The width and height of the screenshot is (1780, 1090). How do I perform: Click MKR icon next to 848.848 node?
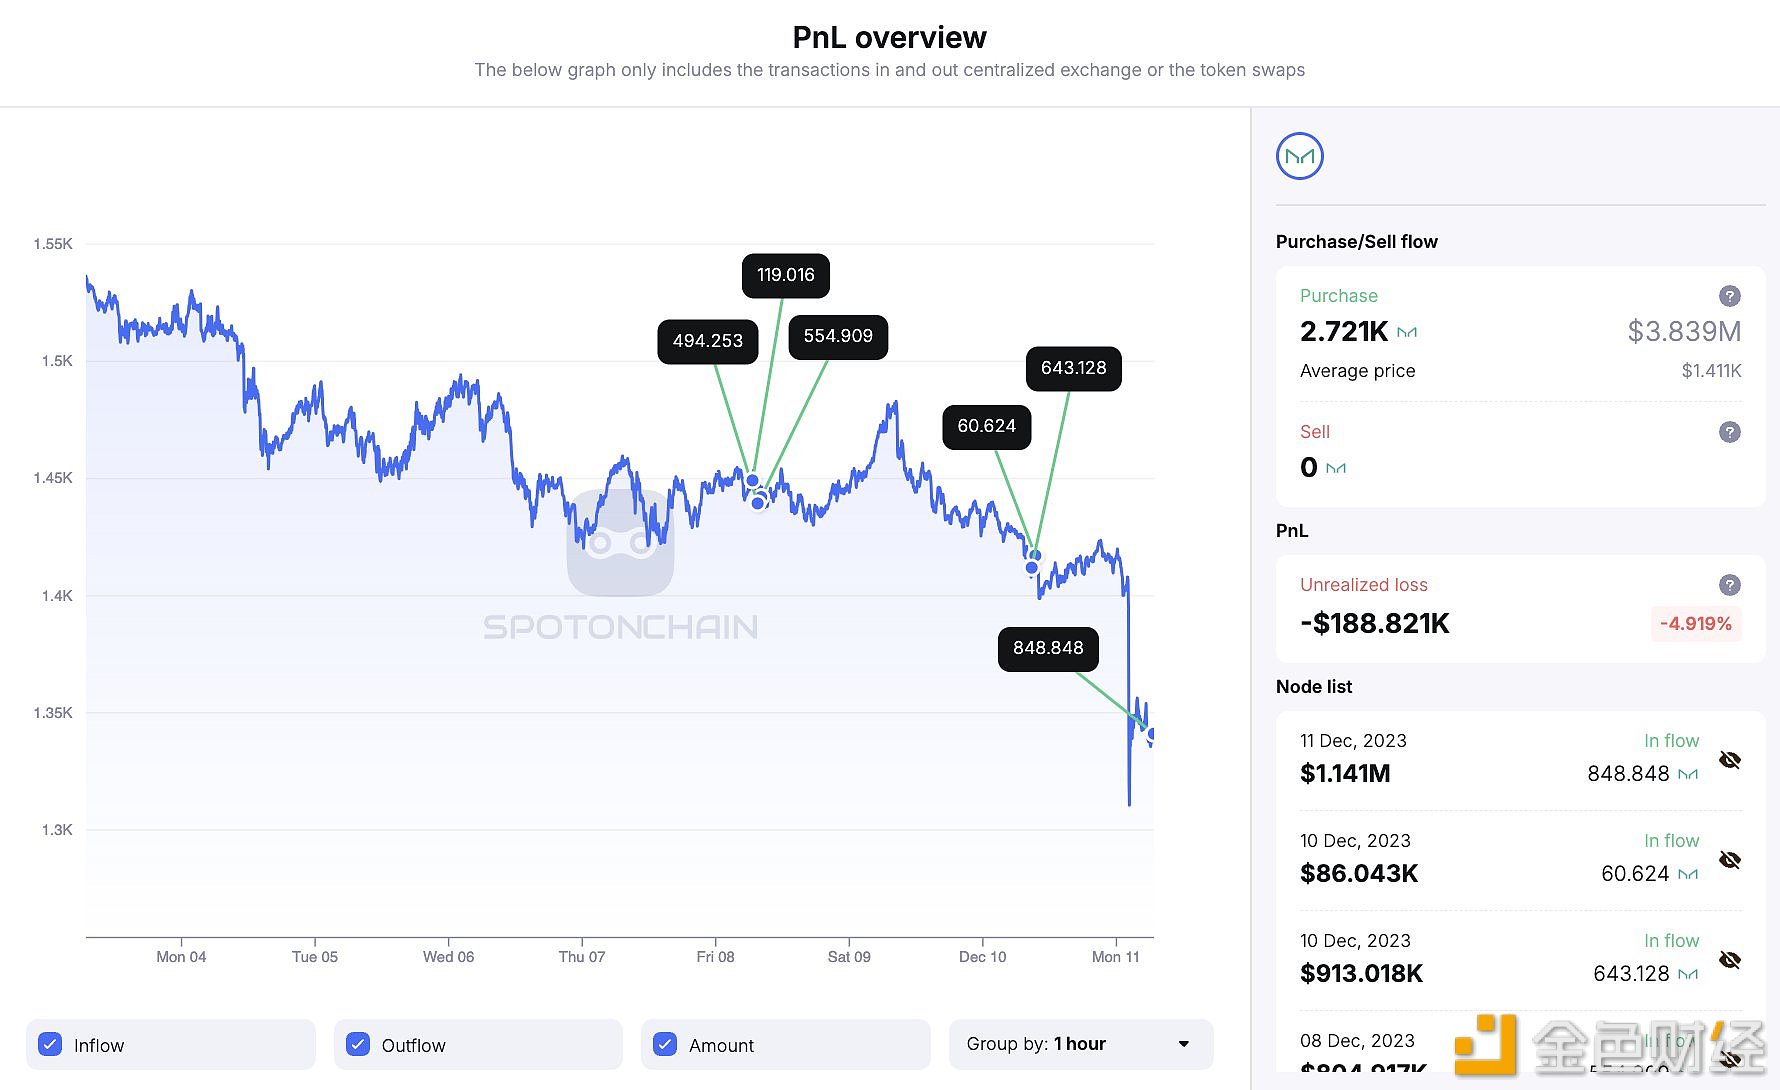tap(1688, 774)
